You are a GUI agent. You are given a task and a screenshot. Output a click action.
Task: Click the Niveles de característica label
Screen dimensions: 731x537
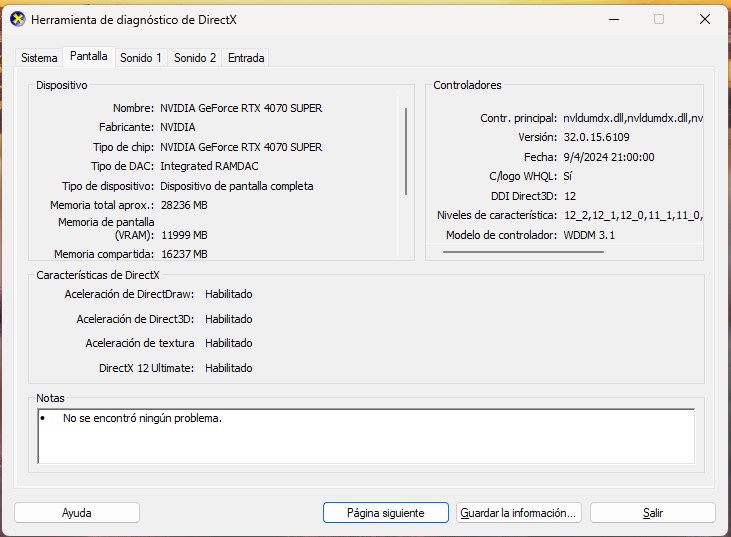click(497, 215)
